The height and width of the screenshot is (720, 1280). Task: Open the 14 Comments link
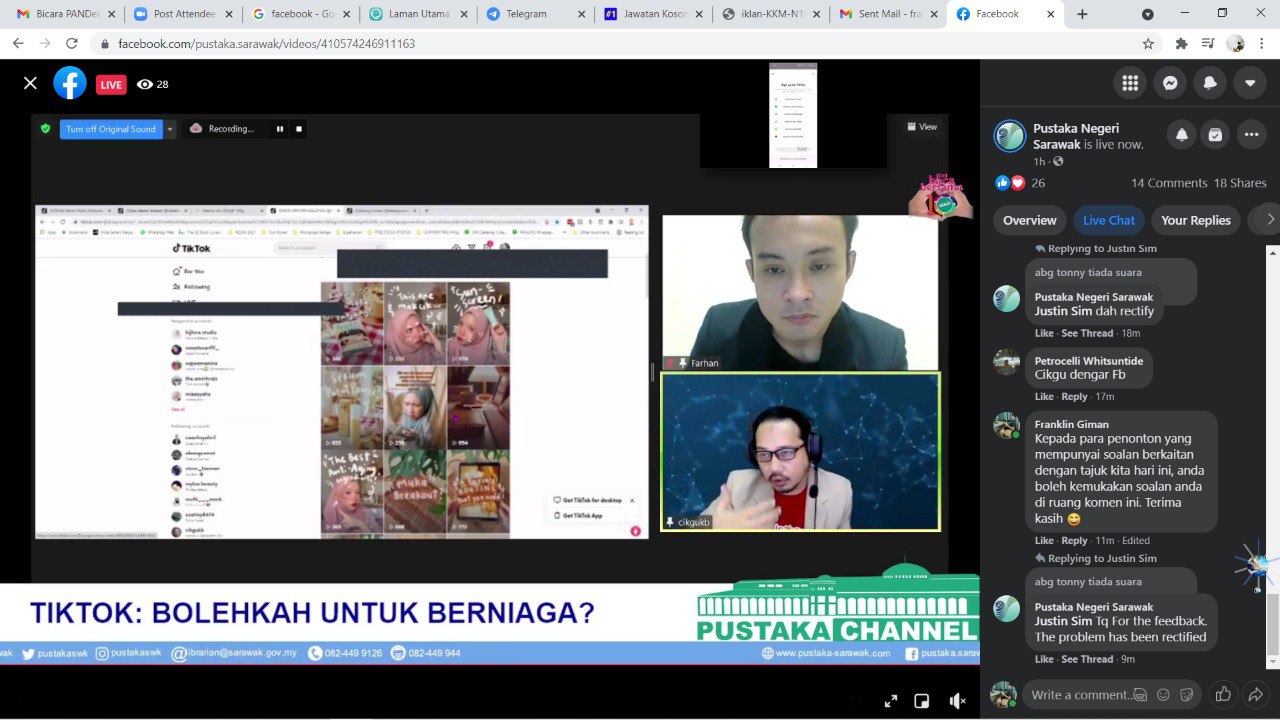tap(1169, 183)
